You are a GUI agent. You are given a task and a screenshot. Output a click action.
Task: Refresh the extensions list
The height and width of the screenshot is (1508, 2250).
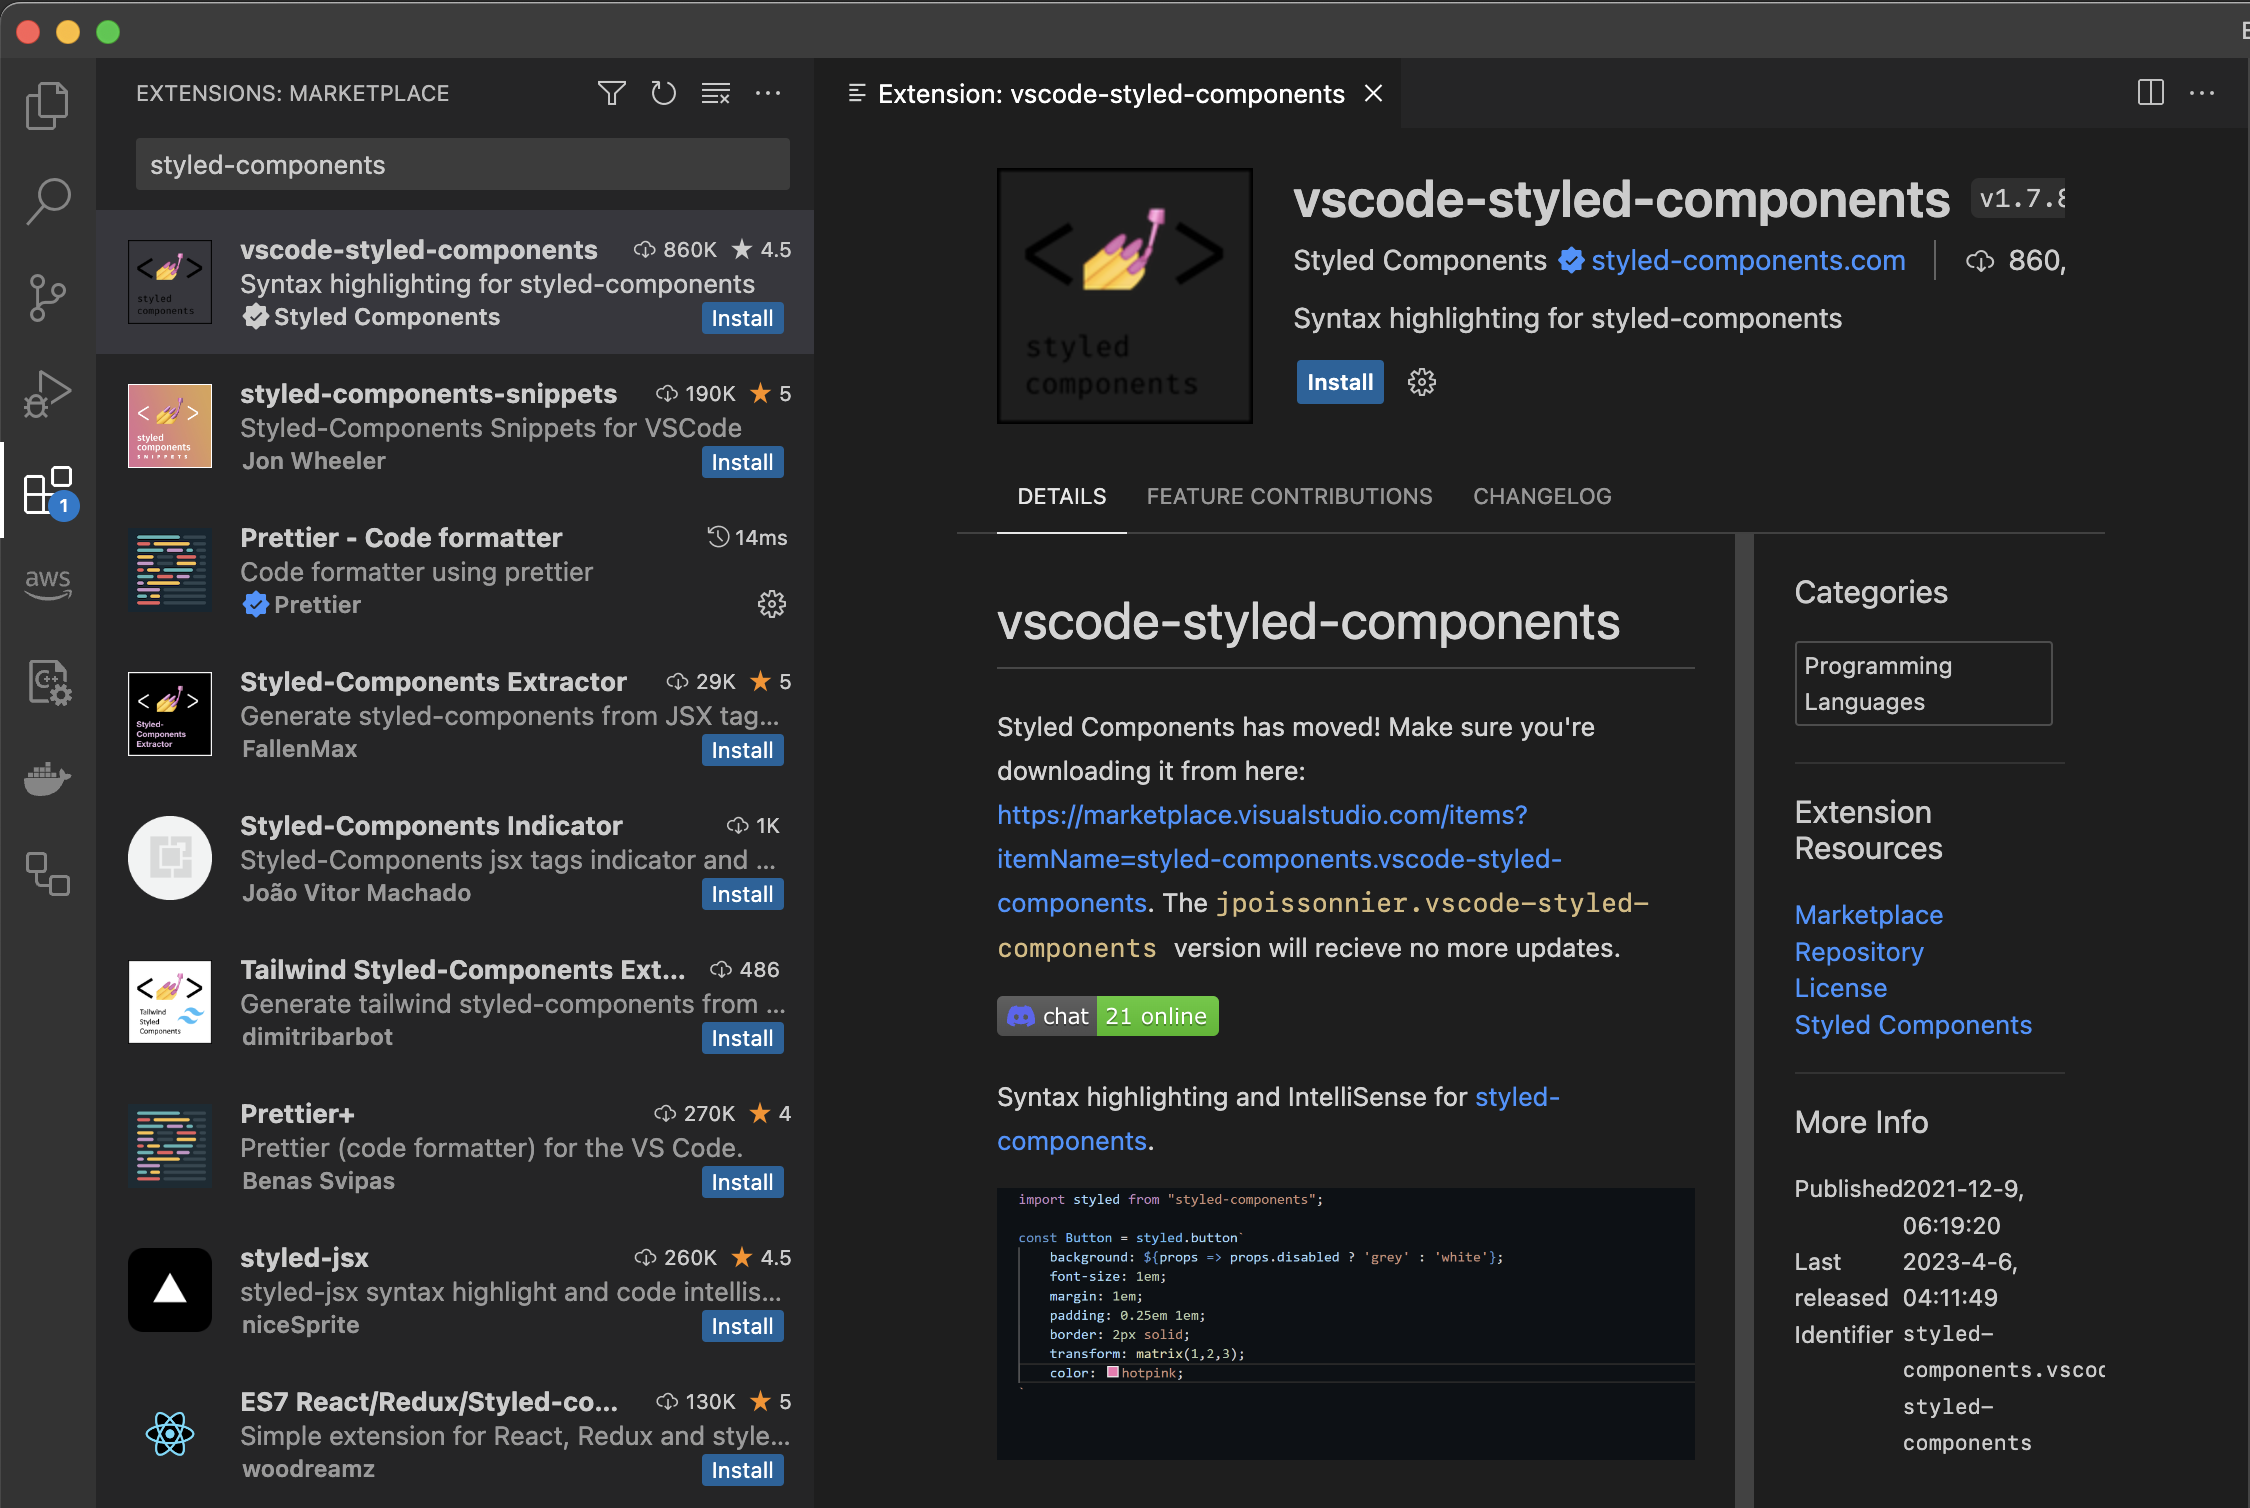(x=663, y=93)
